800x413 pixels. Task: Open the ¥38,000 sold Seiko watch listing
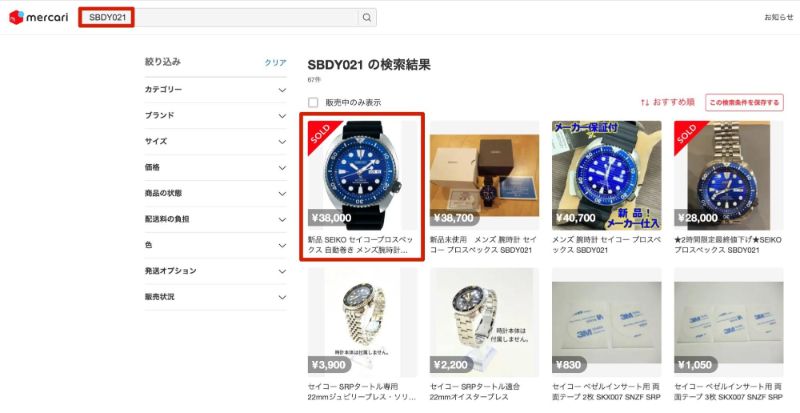(x=362, y=187)
